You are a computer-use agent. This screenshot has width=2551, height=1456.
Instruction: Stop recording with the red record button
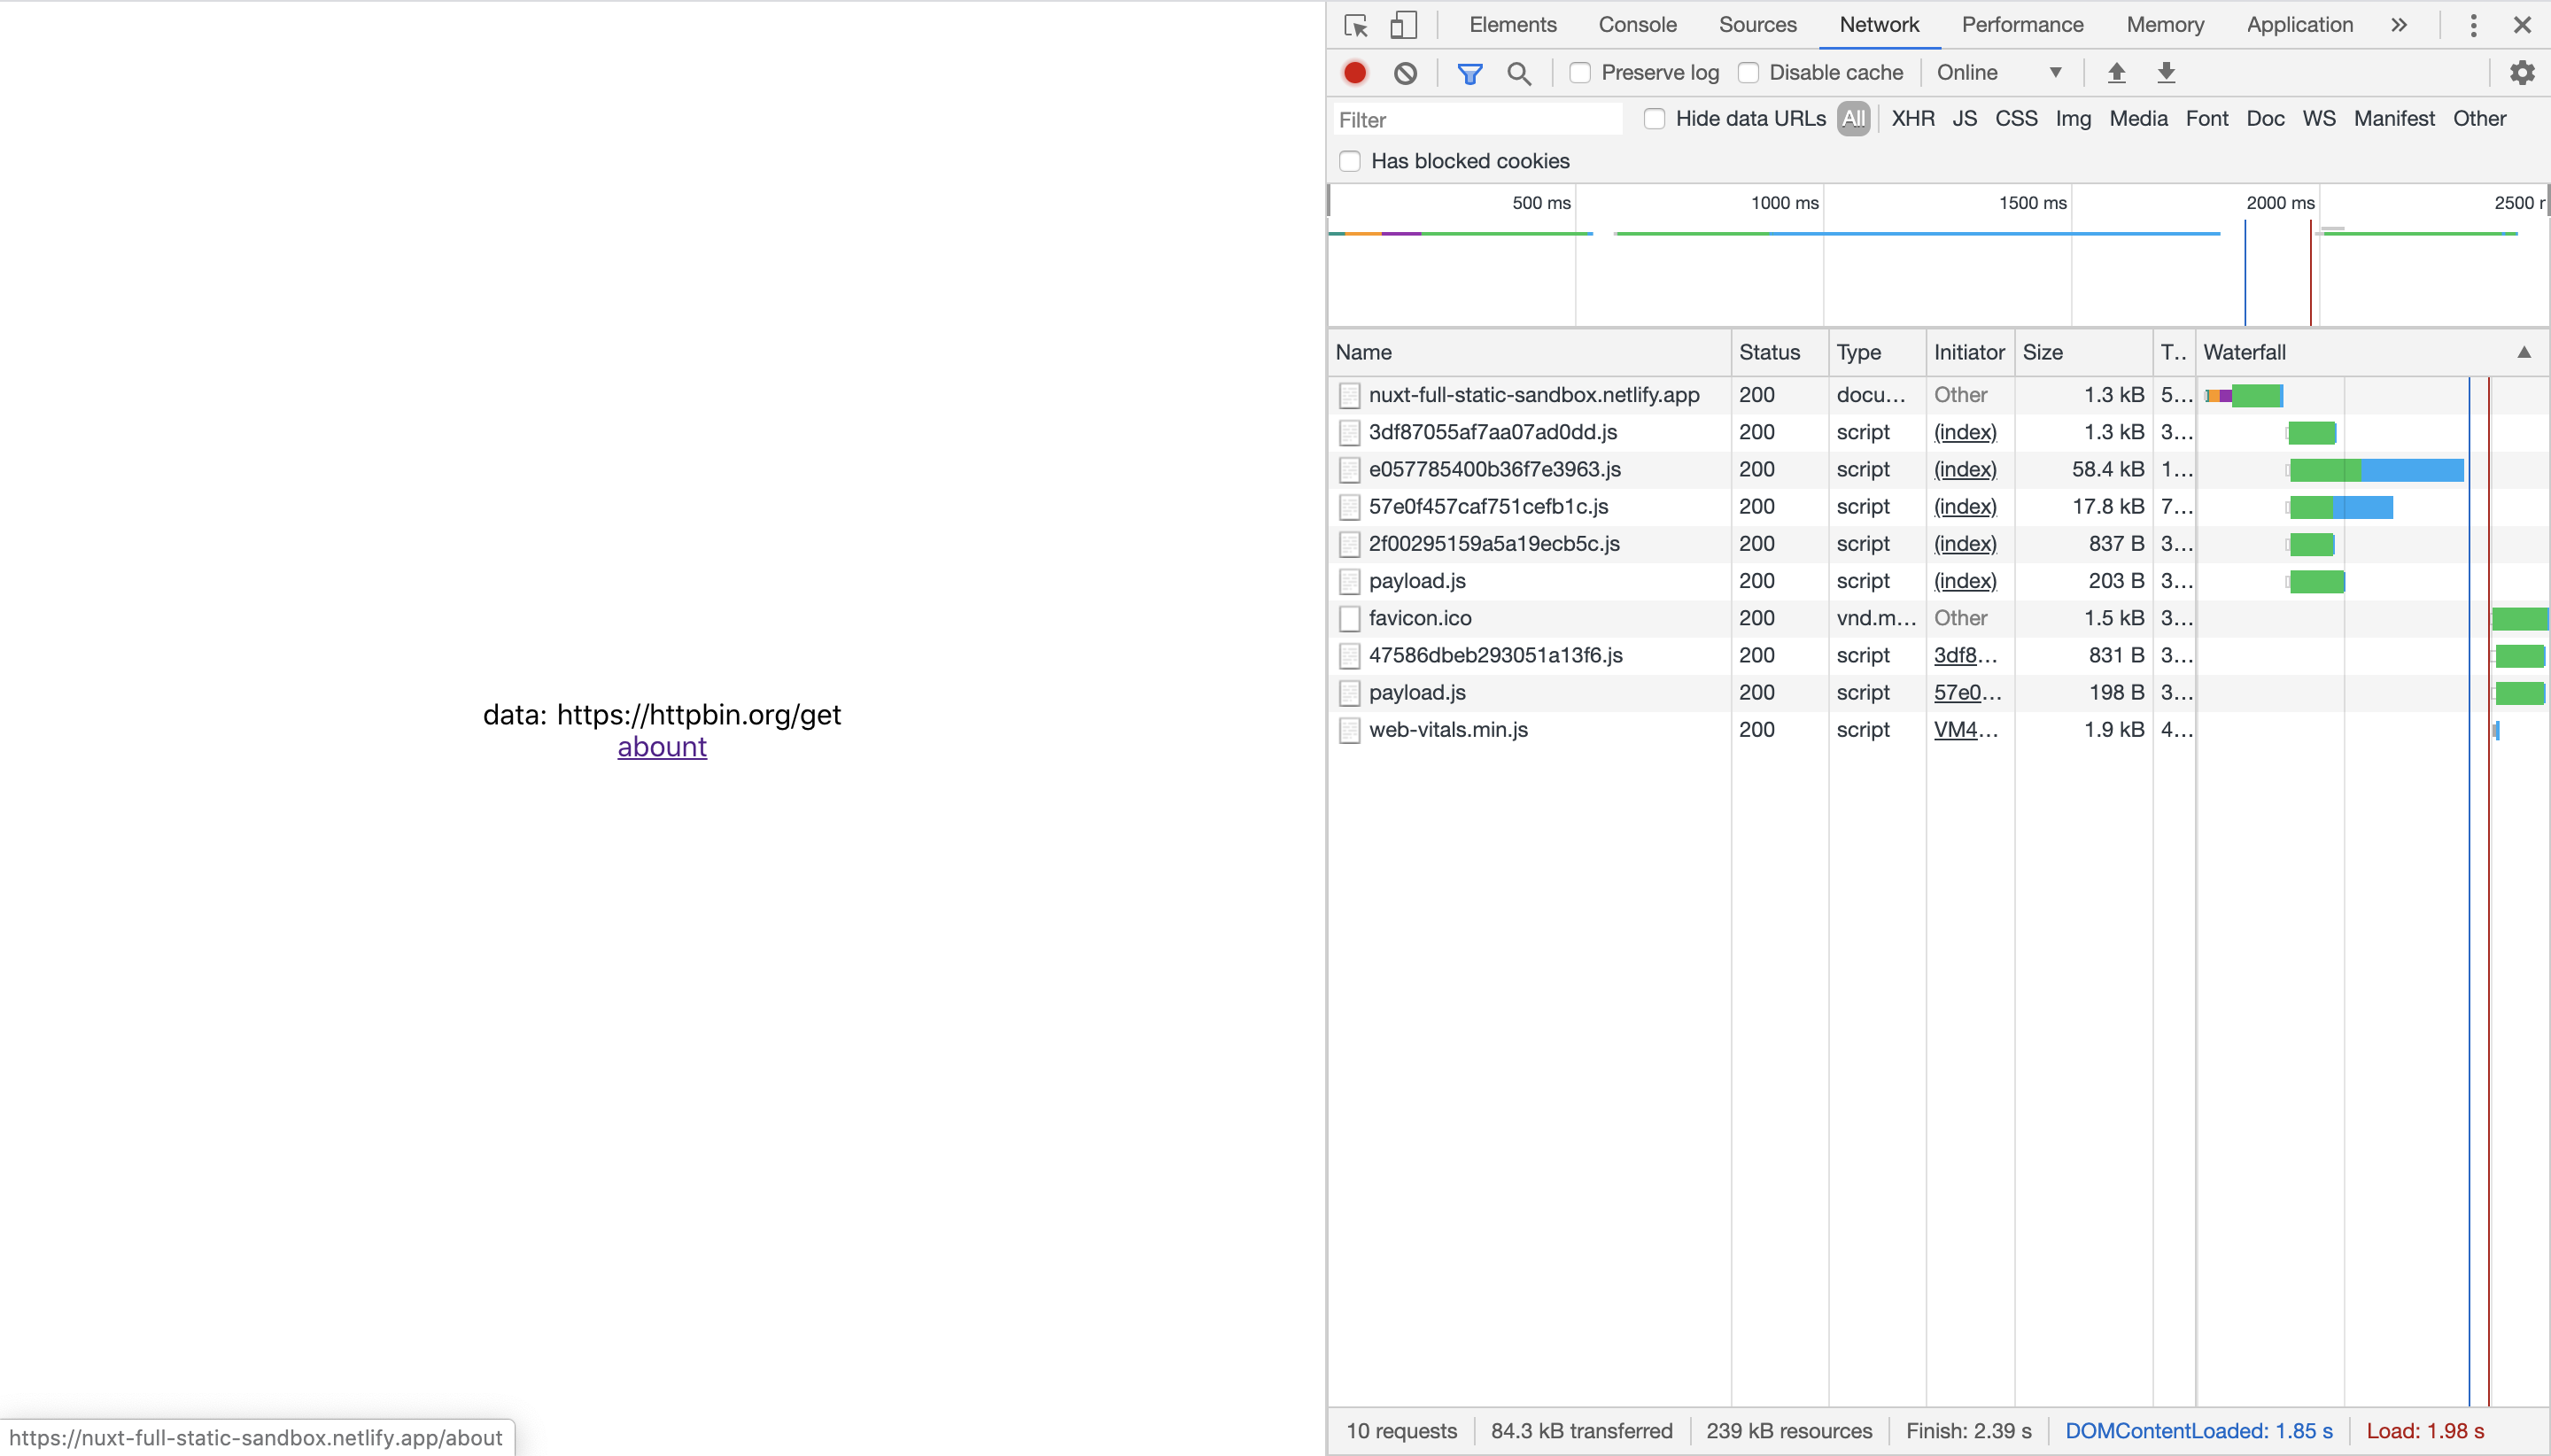tap(1355, 73)
